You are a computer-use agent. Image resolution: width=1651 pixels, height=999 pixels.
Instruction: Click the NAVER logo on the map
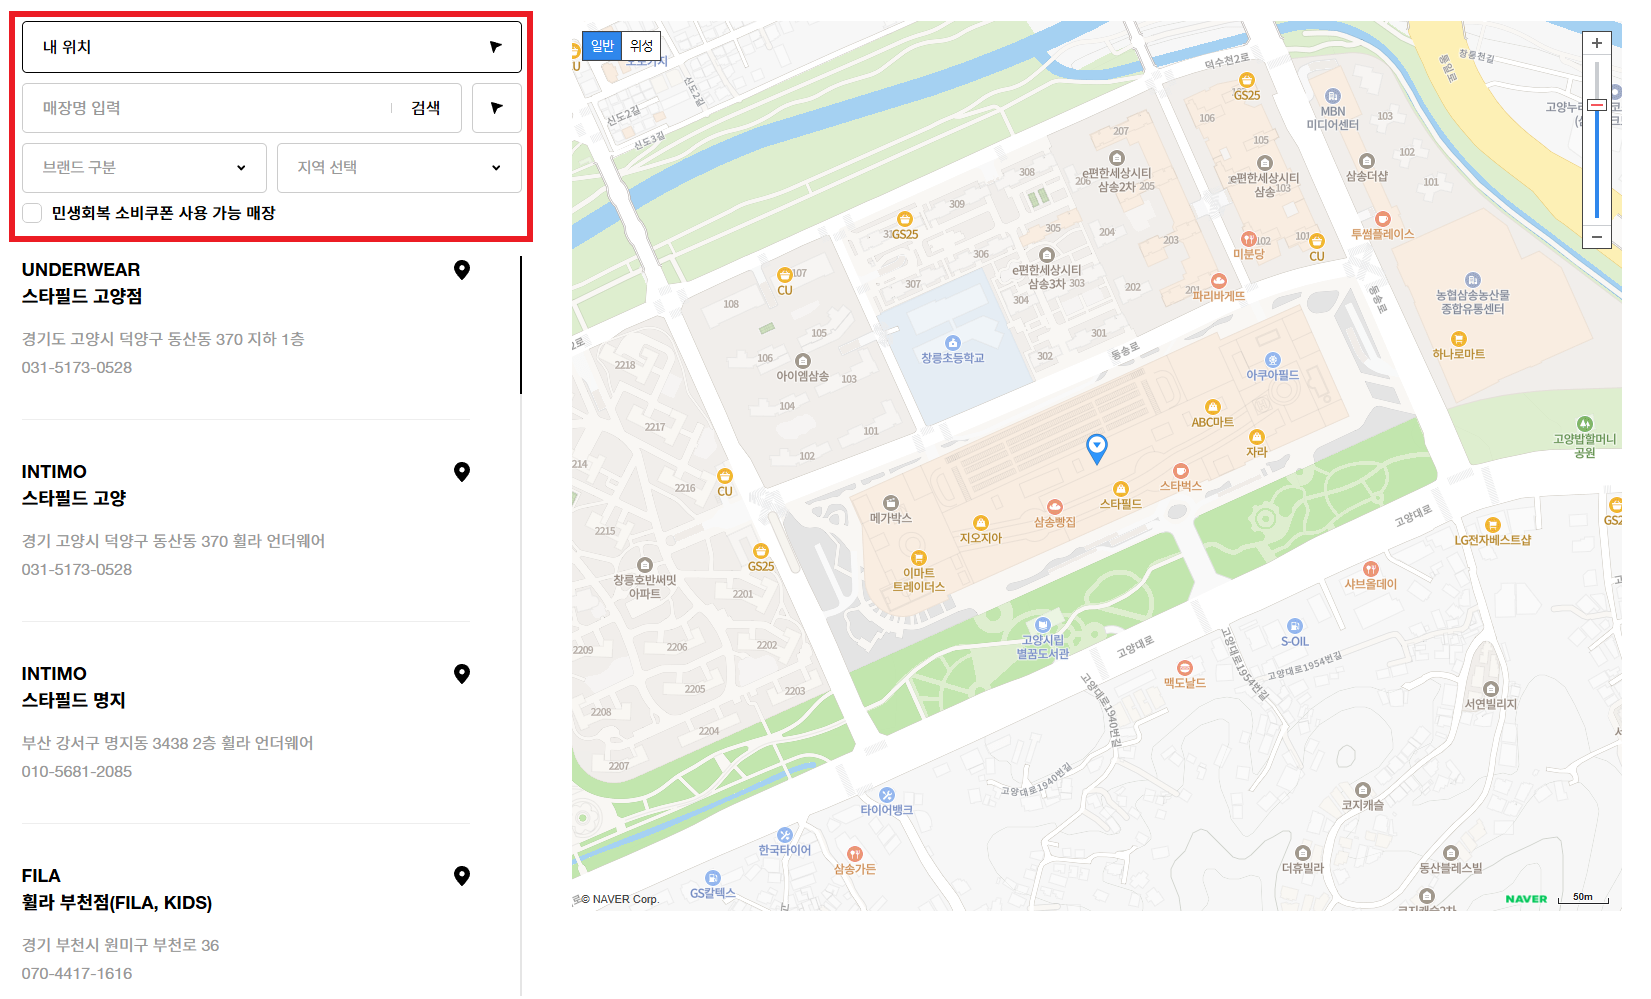(x=1526, y=899)
